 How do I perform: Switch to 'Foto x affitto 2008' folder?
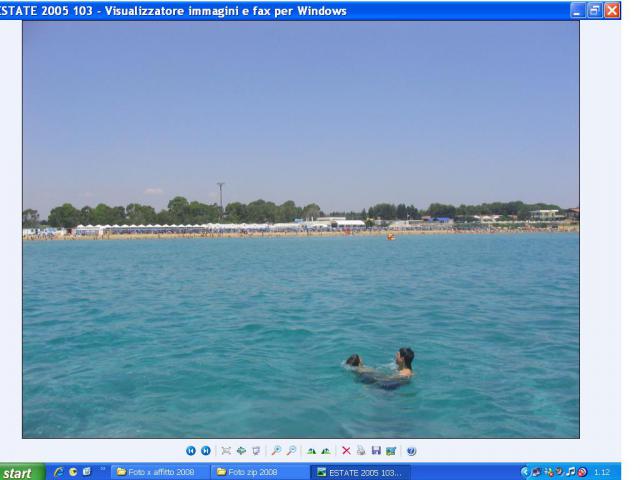pyautogui.click(x=160, y=471)
